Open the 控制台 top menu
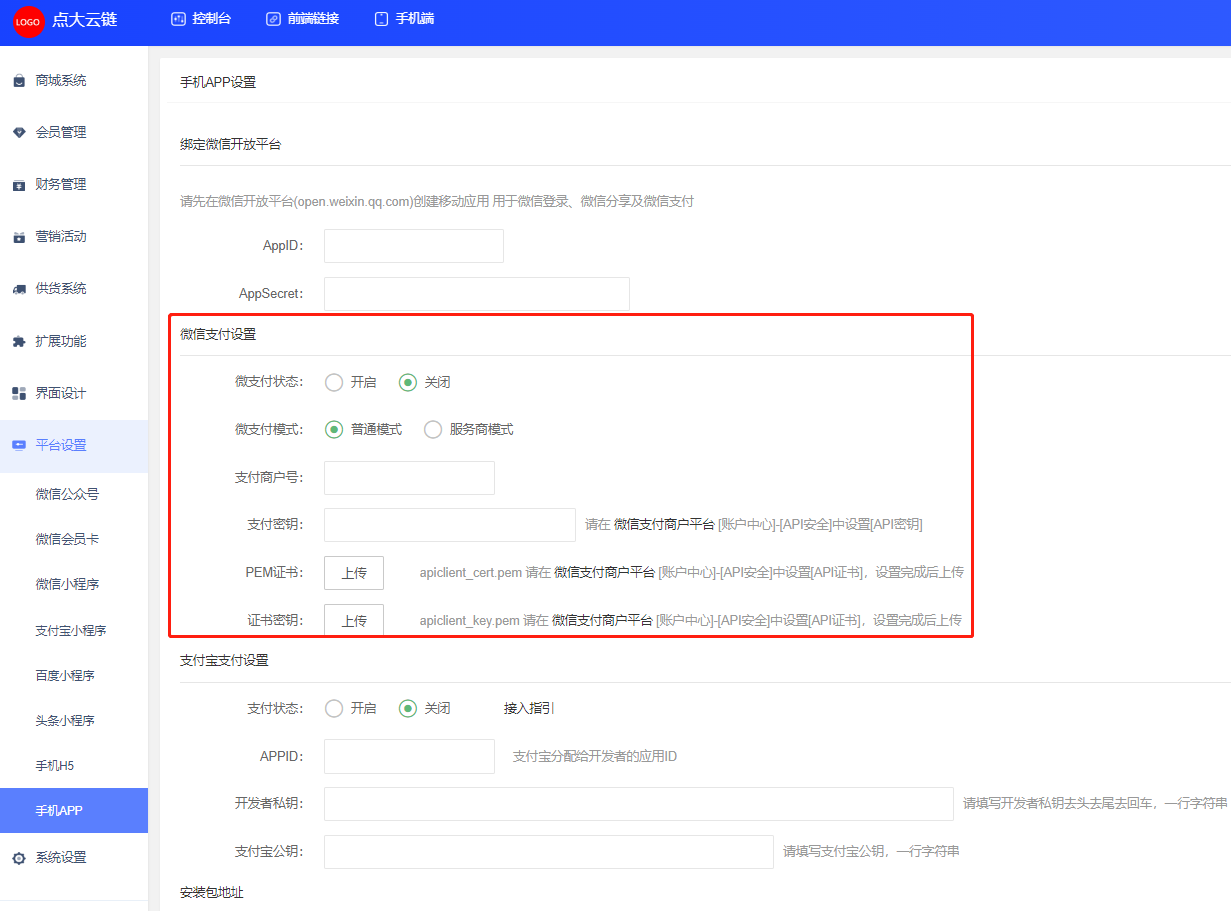Viewport: 1231px width, 911px height. coord(201,19)
